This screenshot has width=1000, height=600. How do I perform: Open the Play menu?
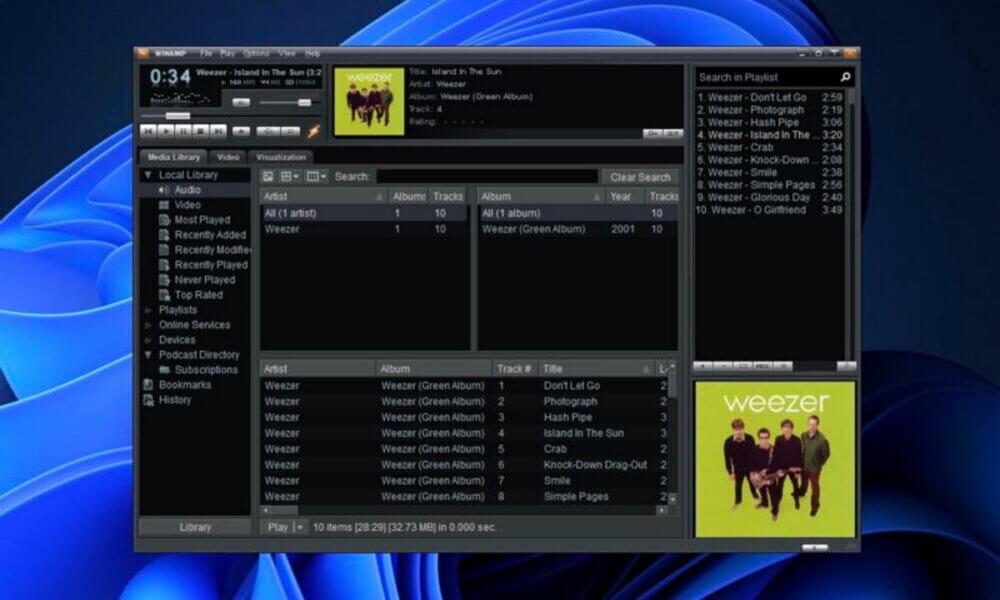(227, 54)
